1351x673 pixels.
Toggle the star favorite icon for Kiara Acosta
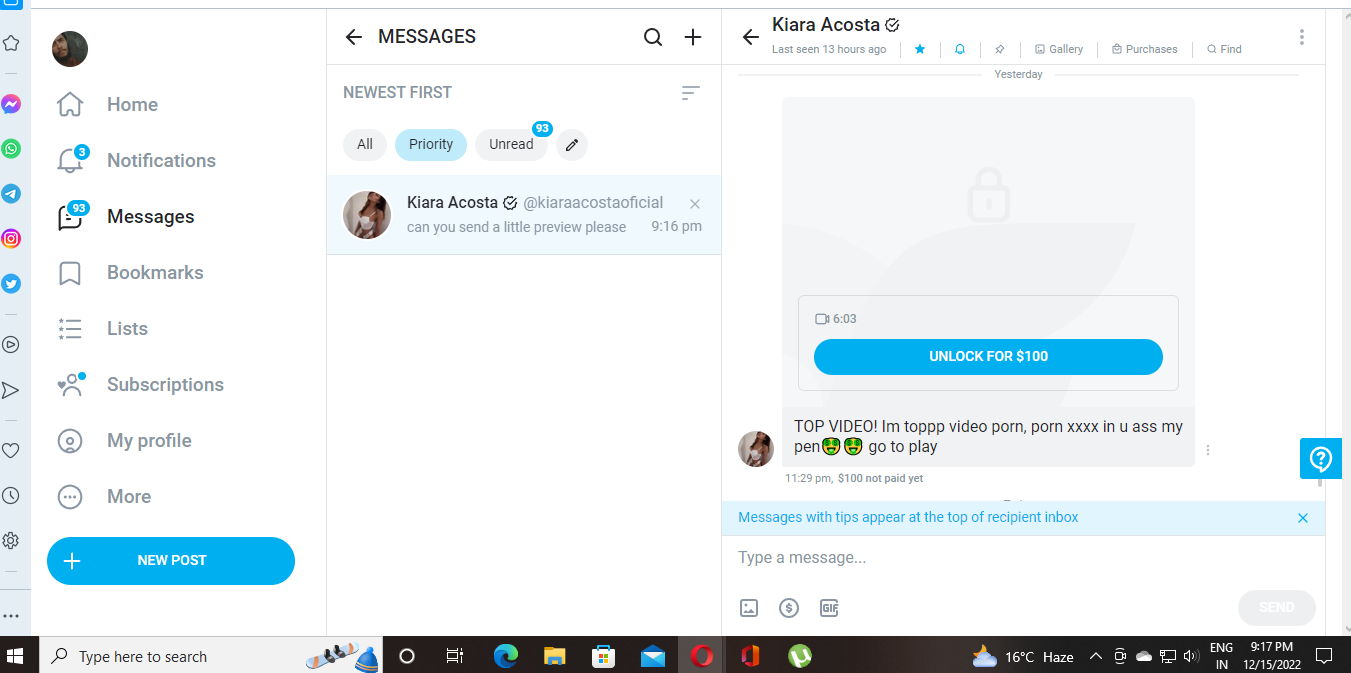coord(920,49)
